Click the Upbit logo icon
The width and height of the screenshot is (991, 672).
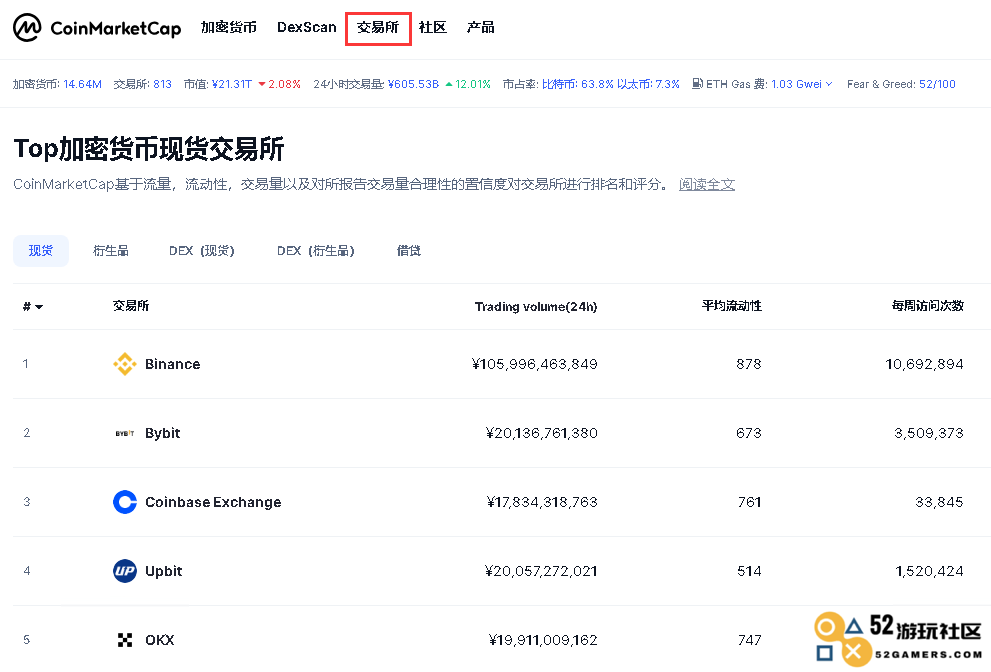coord(125,571)
